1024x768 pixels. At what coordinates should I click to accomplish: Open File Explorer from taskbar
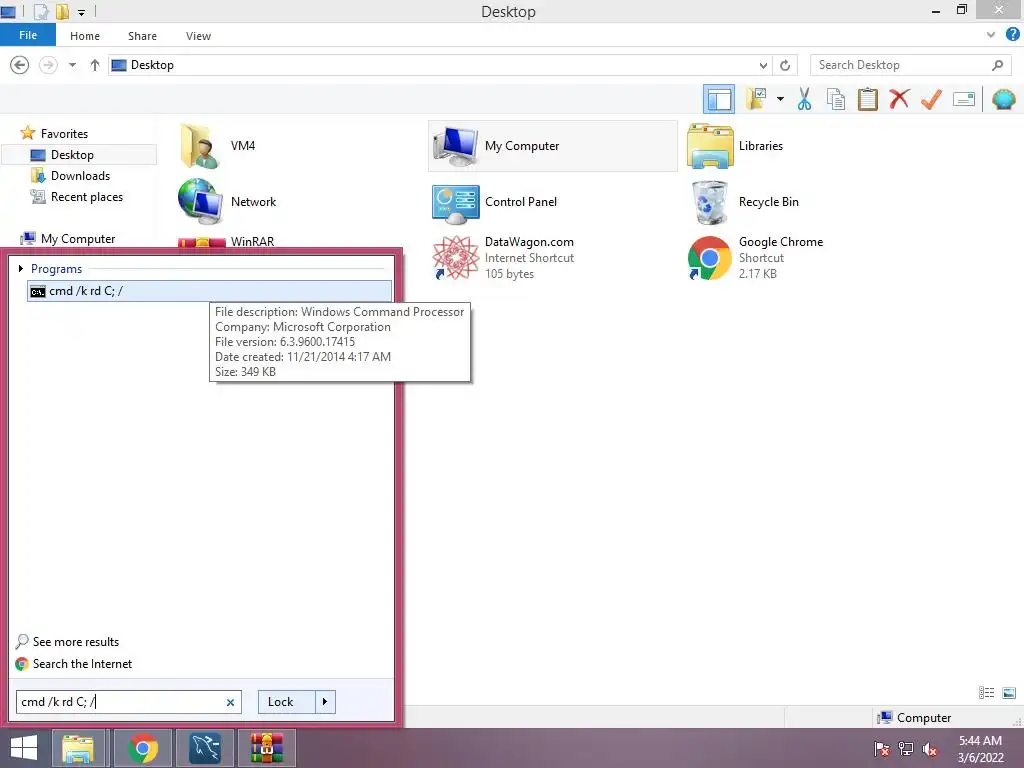(78, 748)
